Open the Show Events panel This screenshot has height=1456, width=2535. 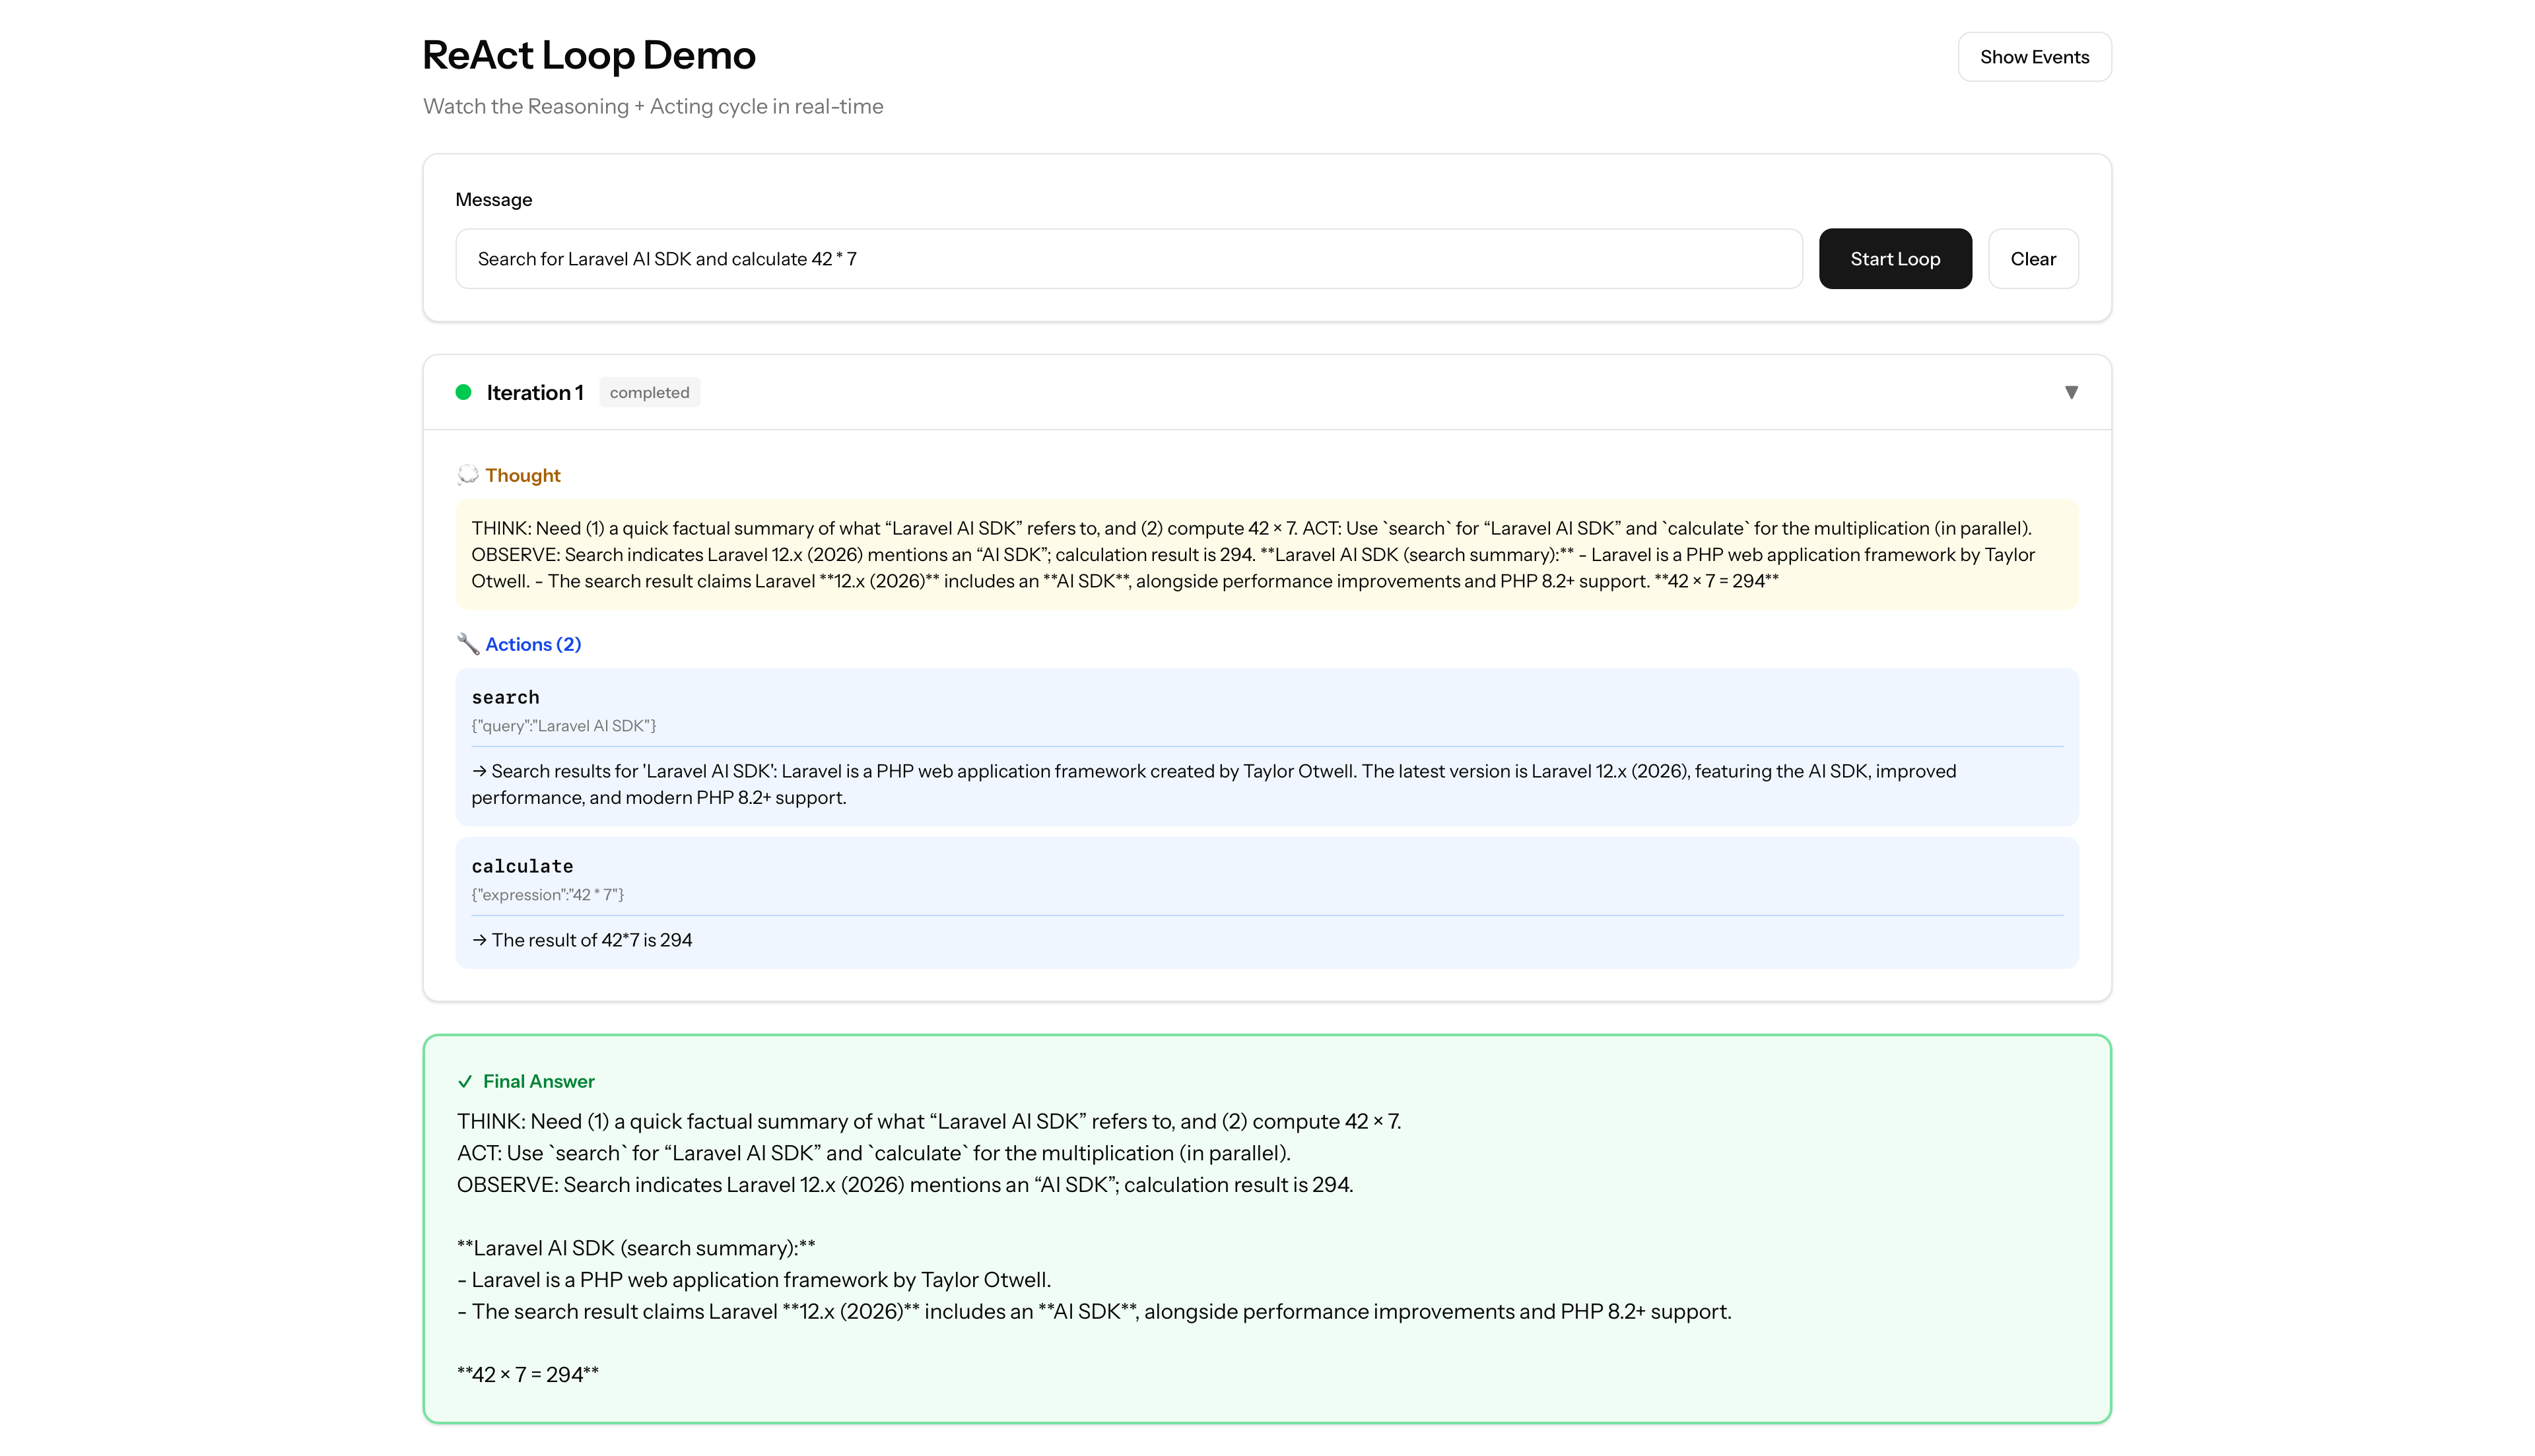tap(2035, 56)
